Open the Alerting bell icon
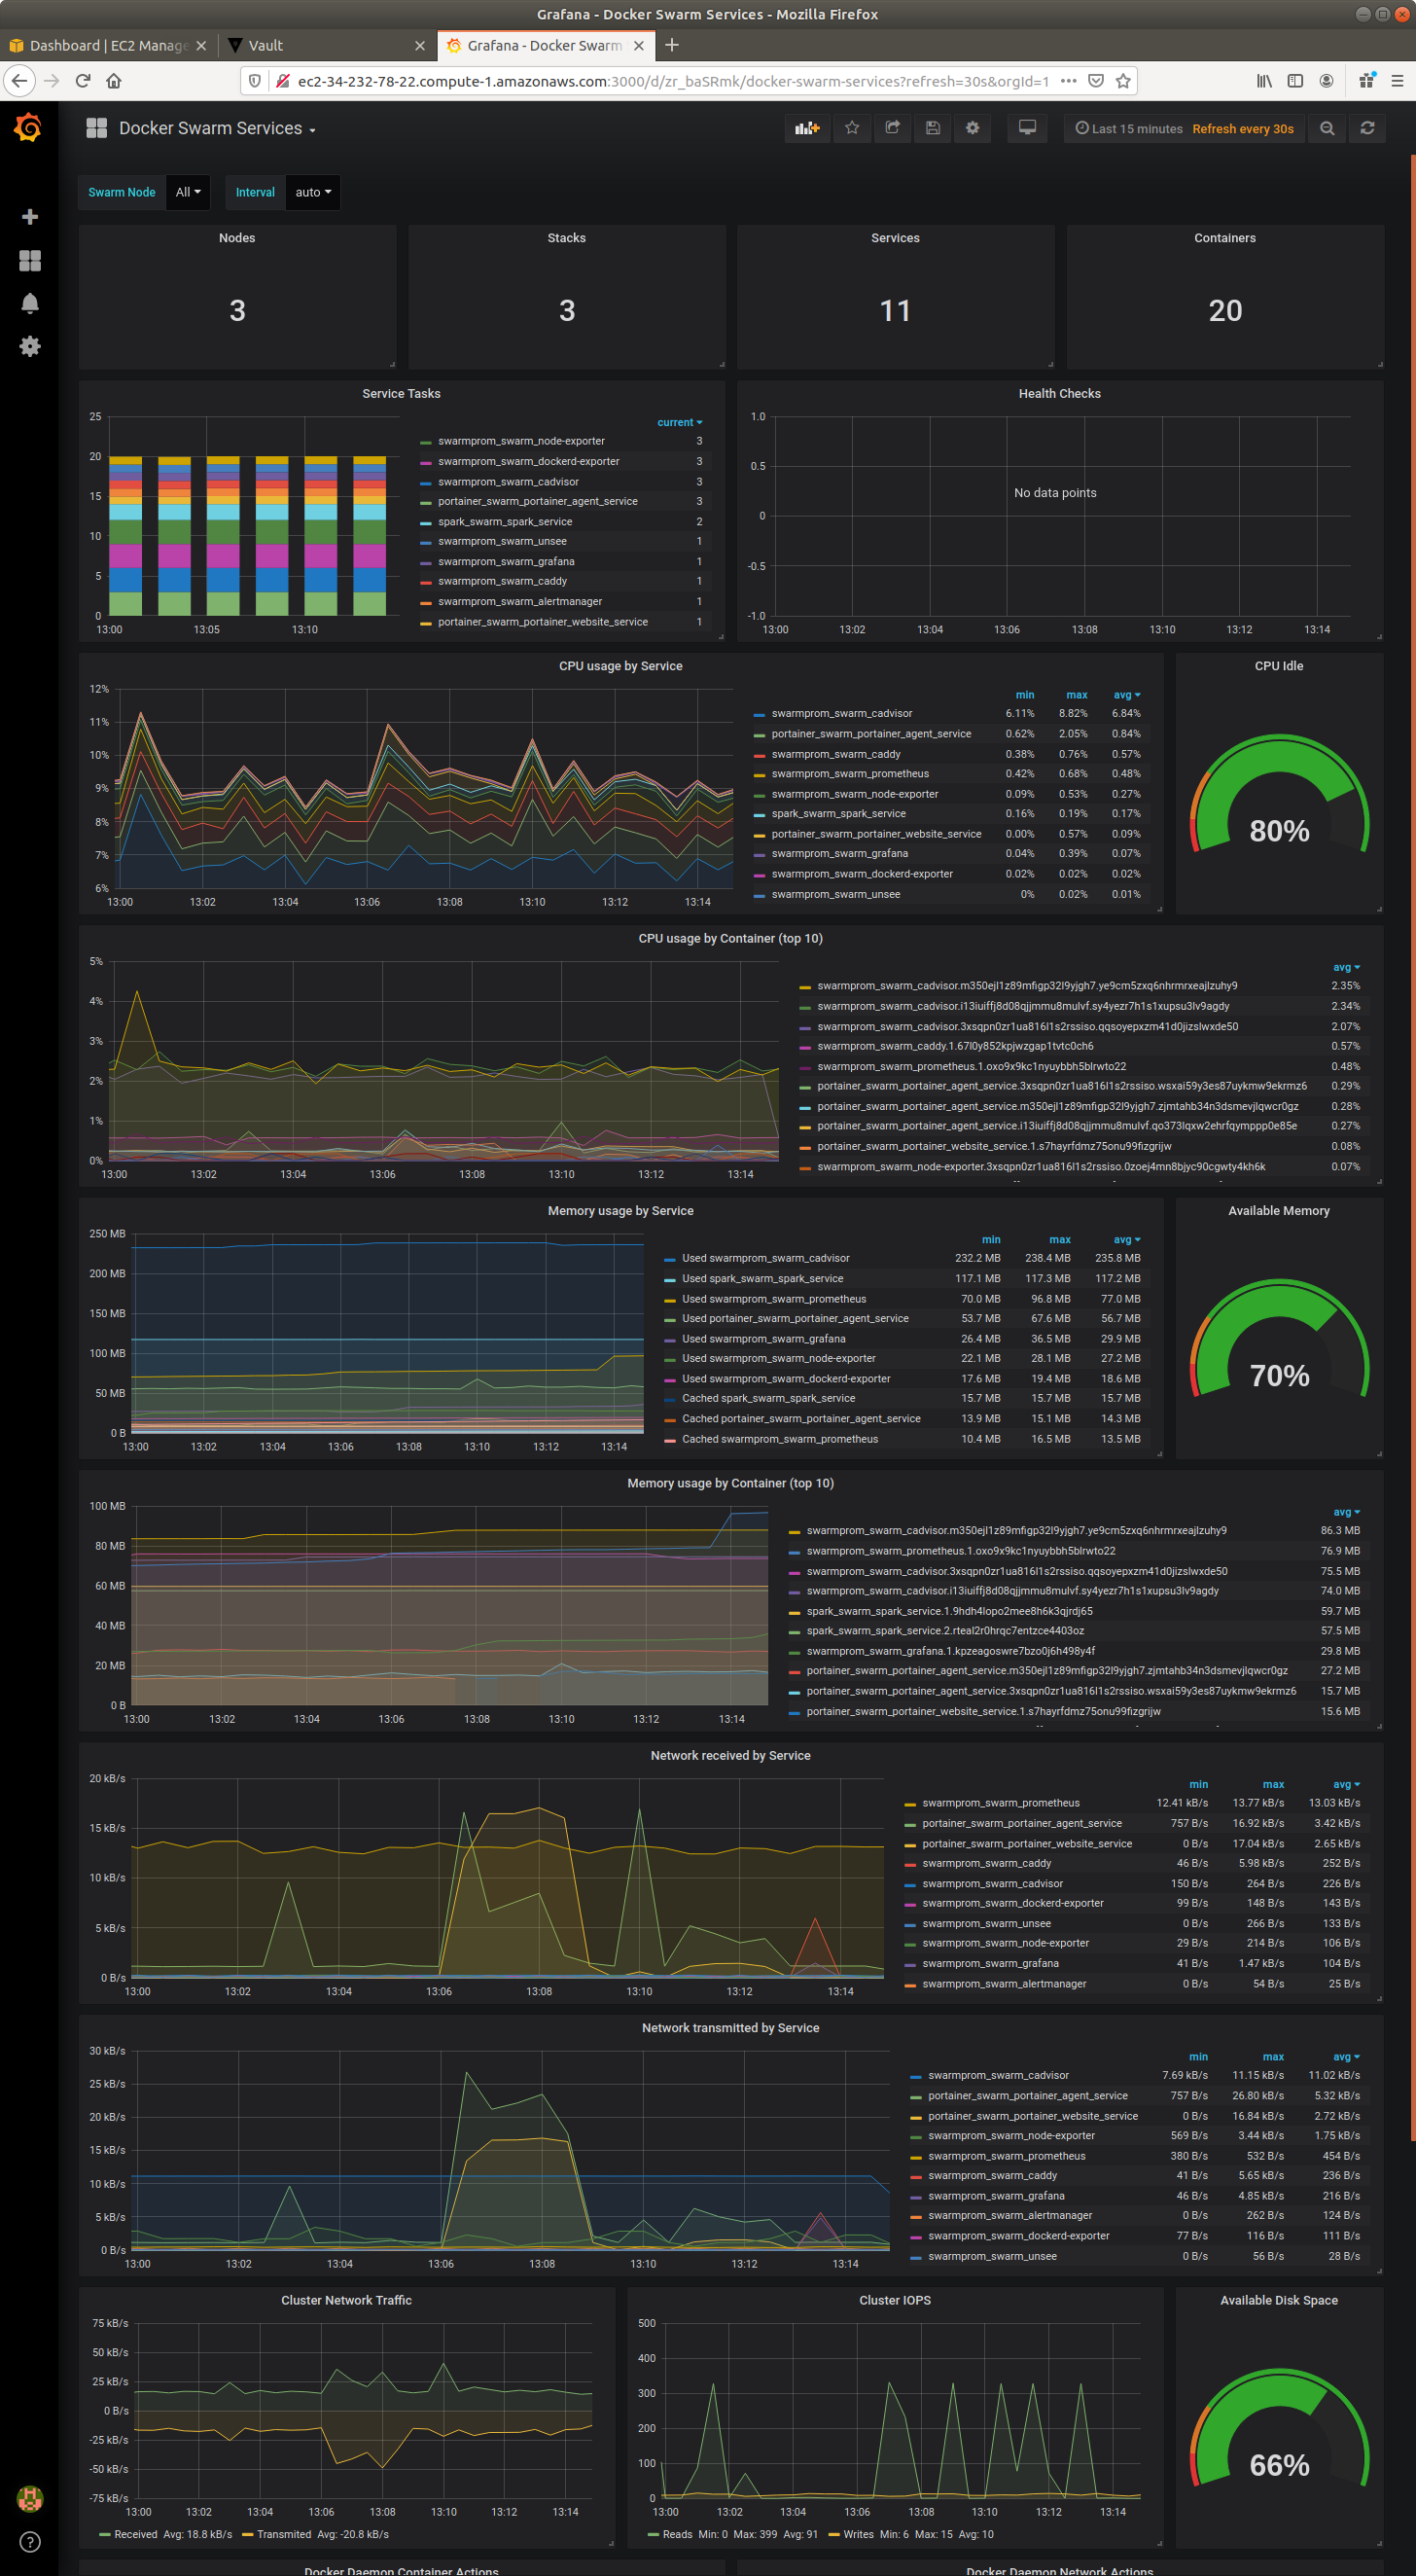This screenshot has width=1416, height=2576. 30,304
